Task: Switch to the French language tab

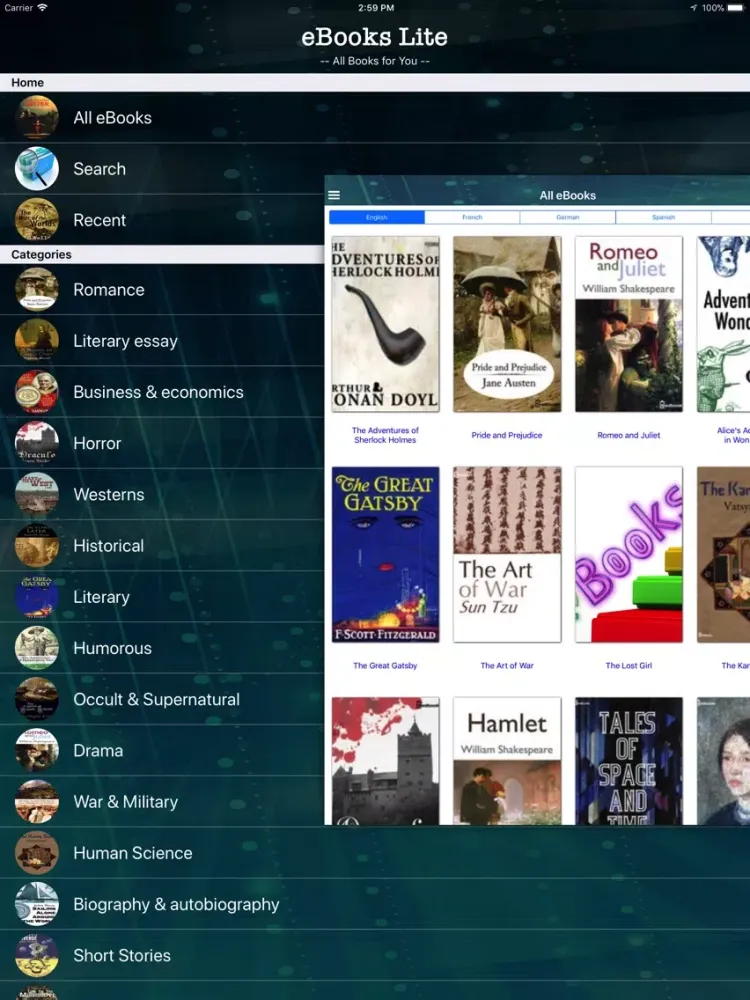Action: 472,217
